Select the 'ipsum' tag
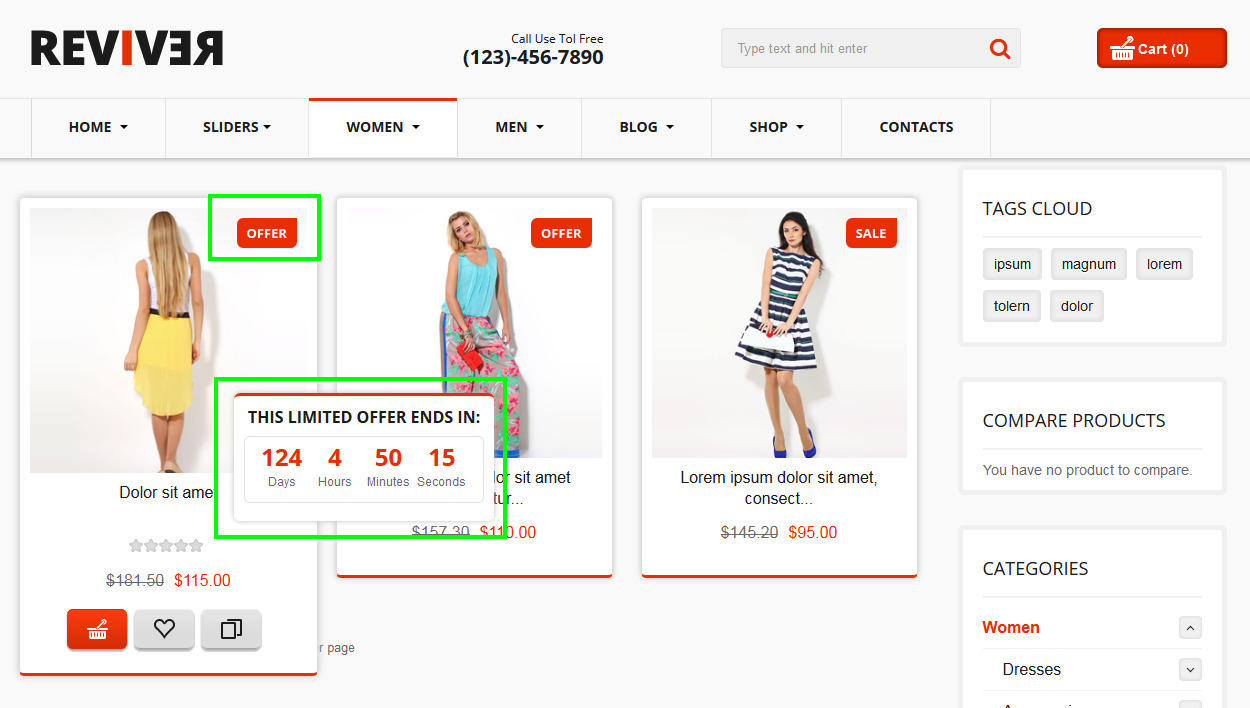1250x708 pixels. pos(1012,264)
